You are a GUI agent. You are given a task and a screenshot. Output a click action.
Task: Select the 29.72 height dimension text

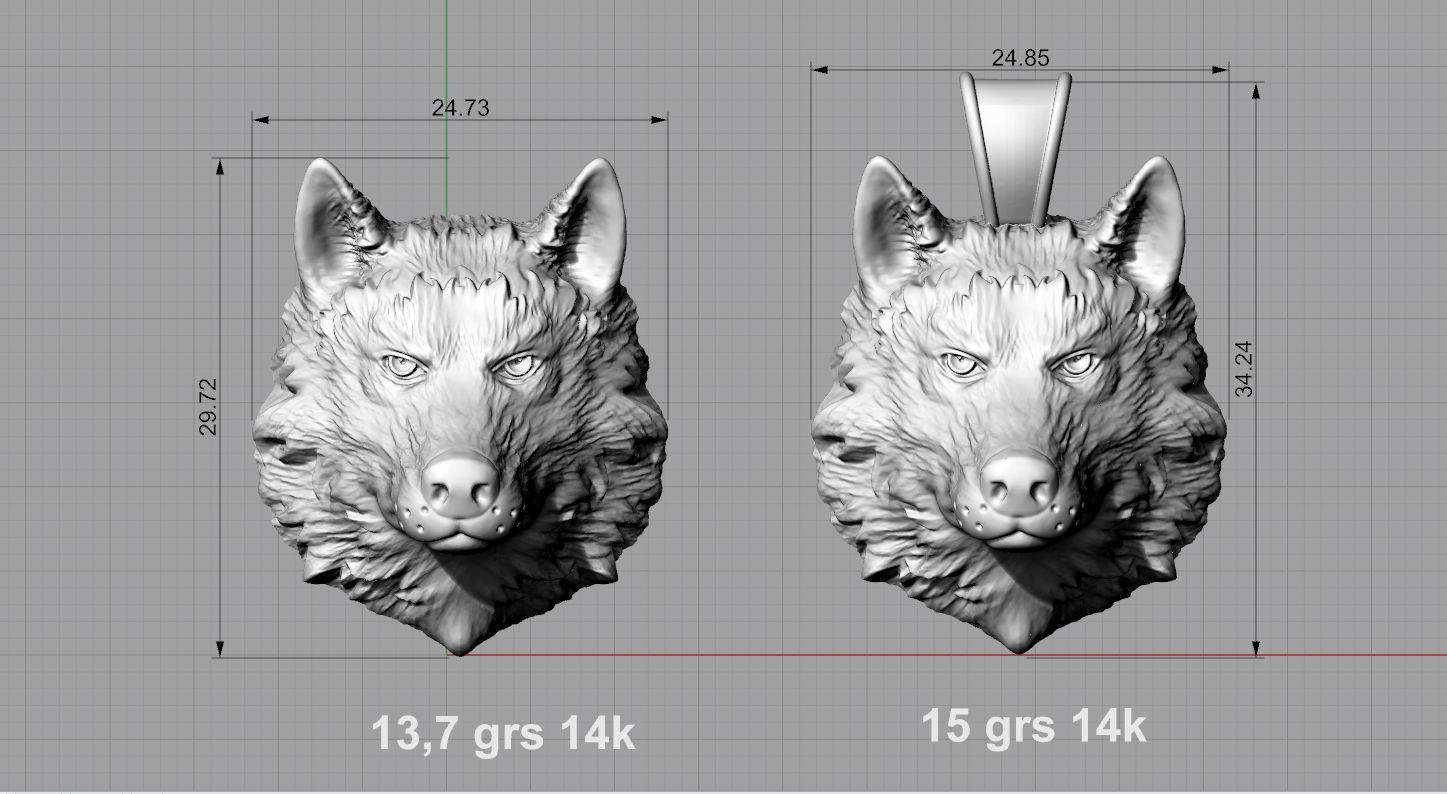pyautogui.click(x=209, y=406)
